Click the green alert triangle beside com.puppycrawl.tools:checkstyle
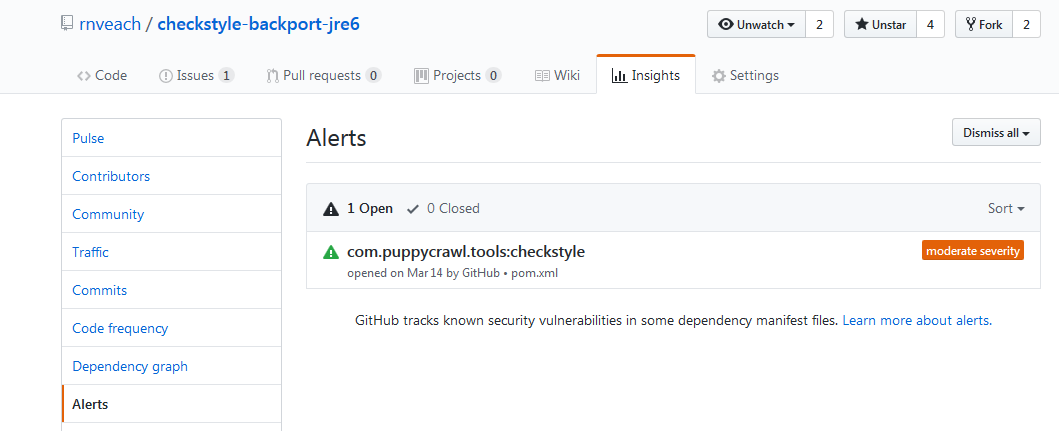1059x431 pixels. (x=331, y=253)
